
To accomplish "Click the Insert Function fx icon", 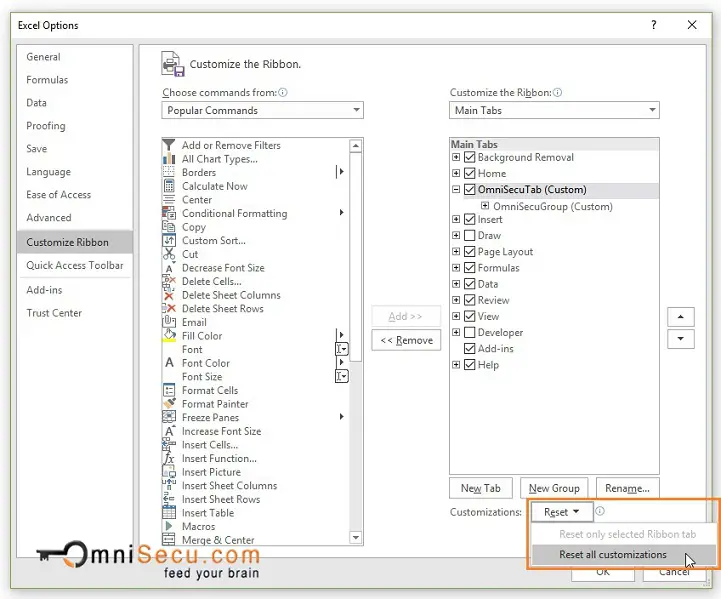I will tap(169, 458).
